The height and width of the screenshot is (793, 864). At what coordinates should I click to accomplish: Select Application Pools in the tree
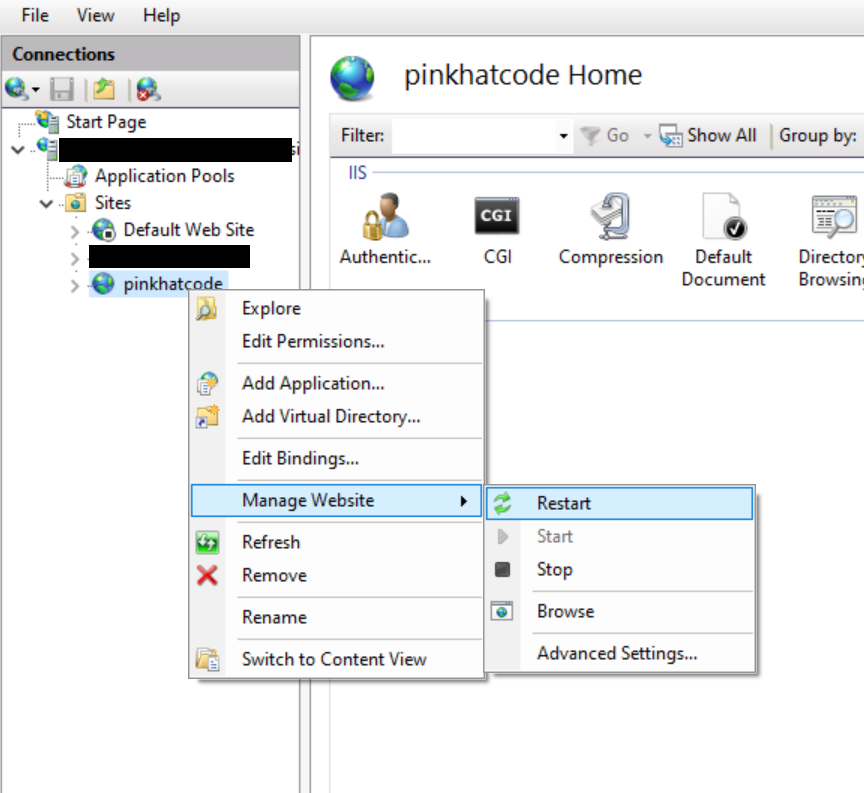[x=164, y=176]
